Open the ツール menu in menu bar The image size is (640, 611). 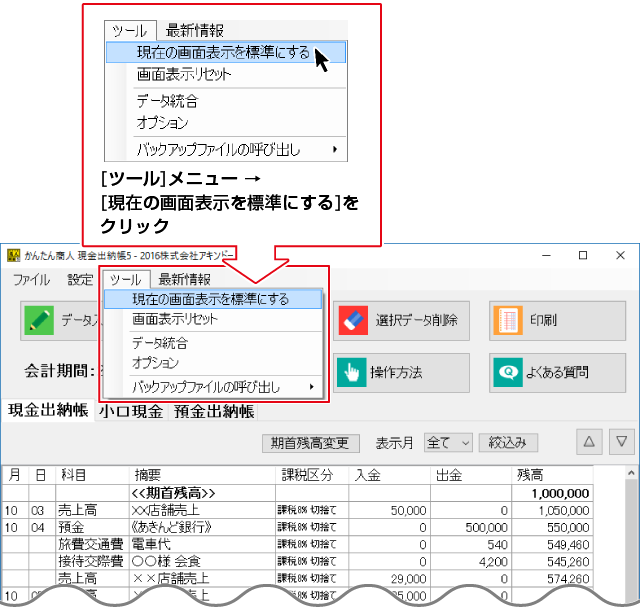pos(125,280)
